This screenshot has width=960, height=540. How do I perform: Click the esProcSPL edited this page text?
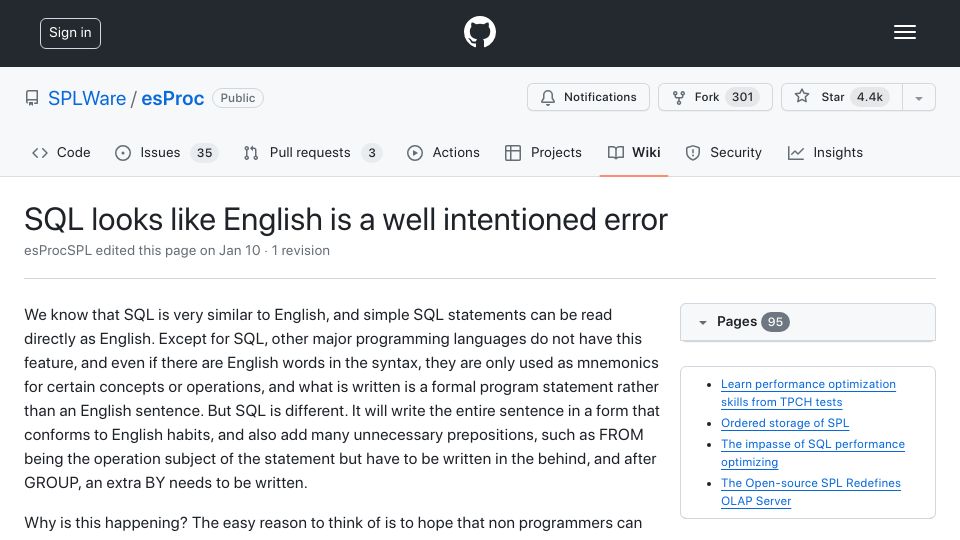[142, 250]
